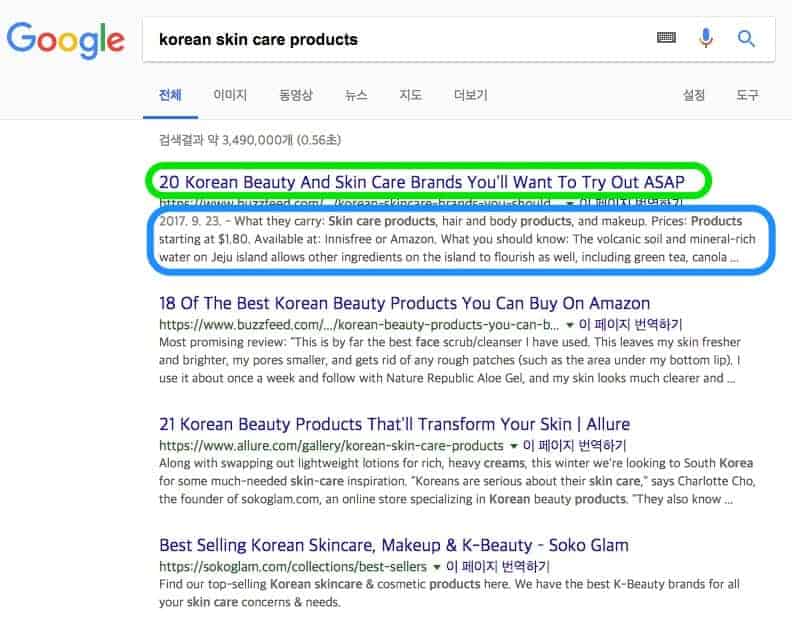Open '21 Korean Beauty Products' Allure result

[394, 424]
